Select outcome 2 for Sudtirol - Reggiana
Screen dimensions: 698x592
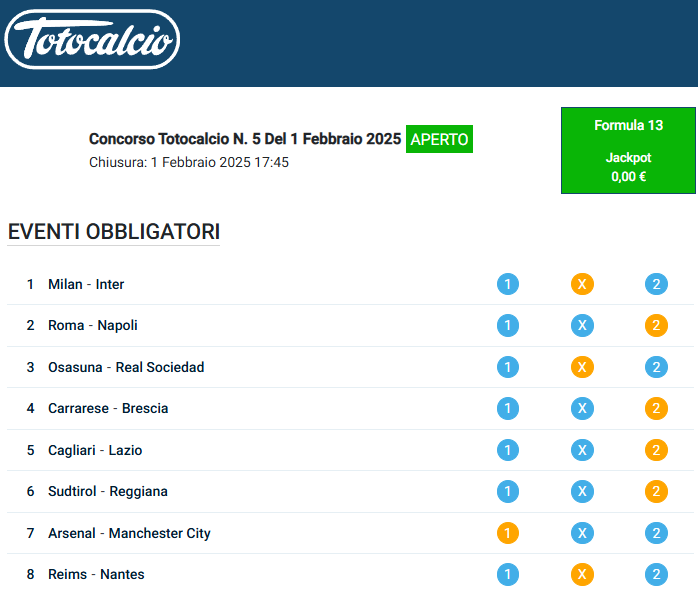point(656,491)
